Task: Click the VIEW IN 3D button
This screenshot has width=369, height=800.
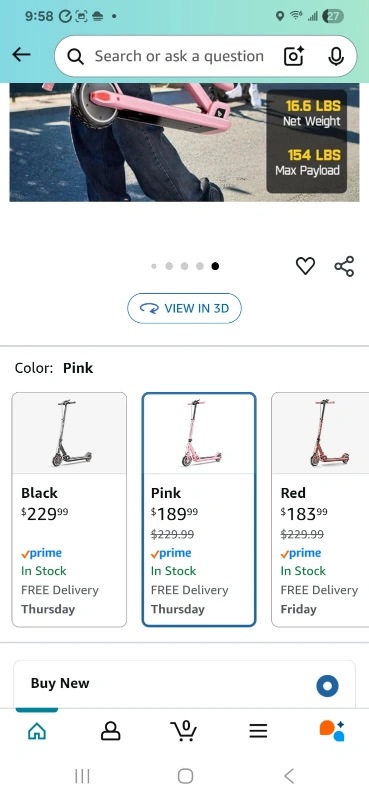Action: pyautogui.click(x=184, y=308)
